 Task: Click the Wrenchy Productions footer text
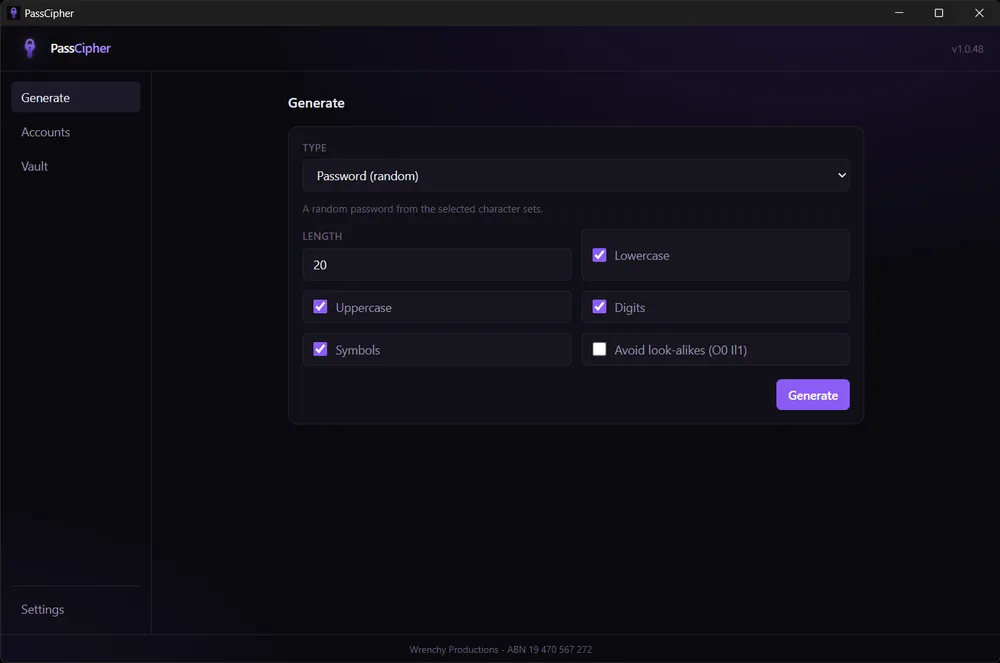coord(501,650)
